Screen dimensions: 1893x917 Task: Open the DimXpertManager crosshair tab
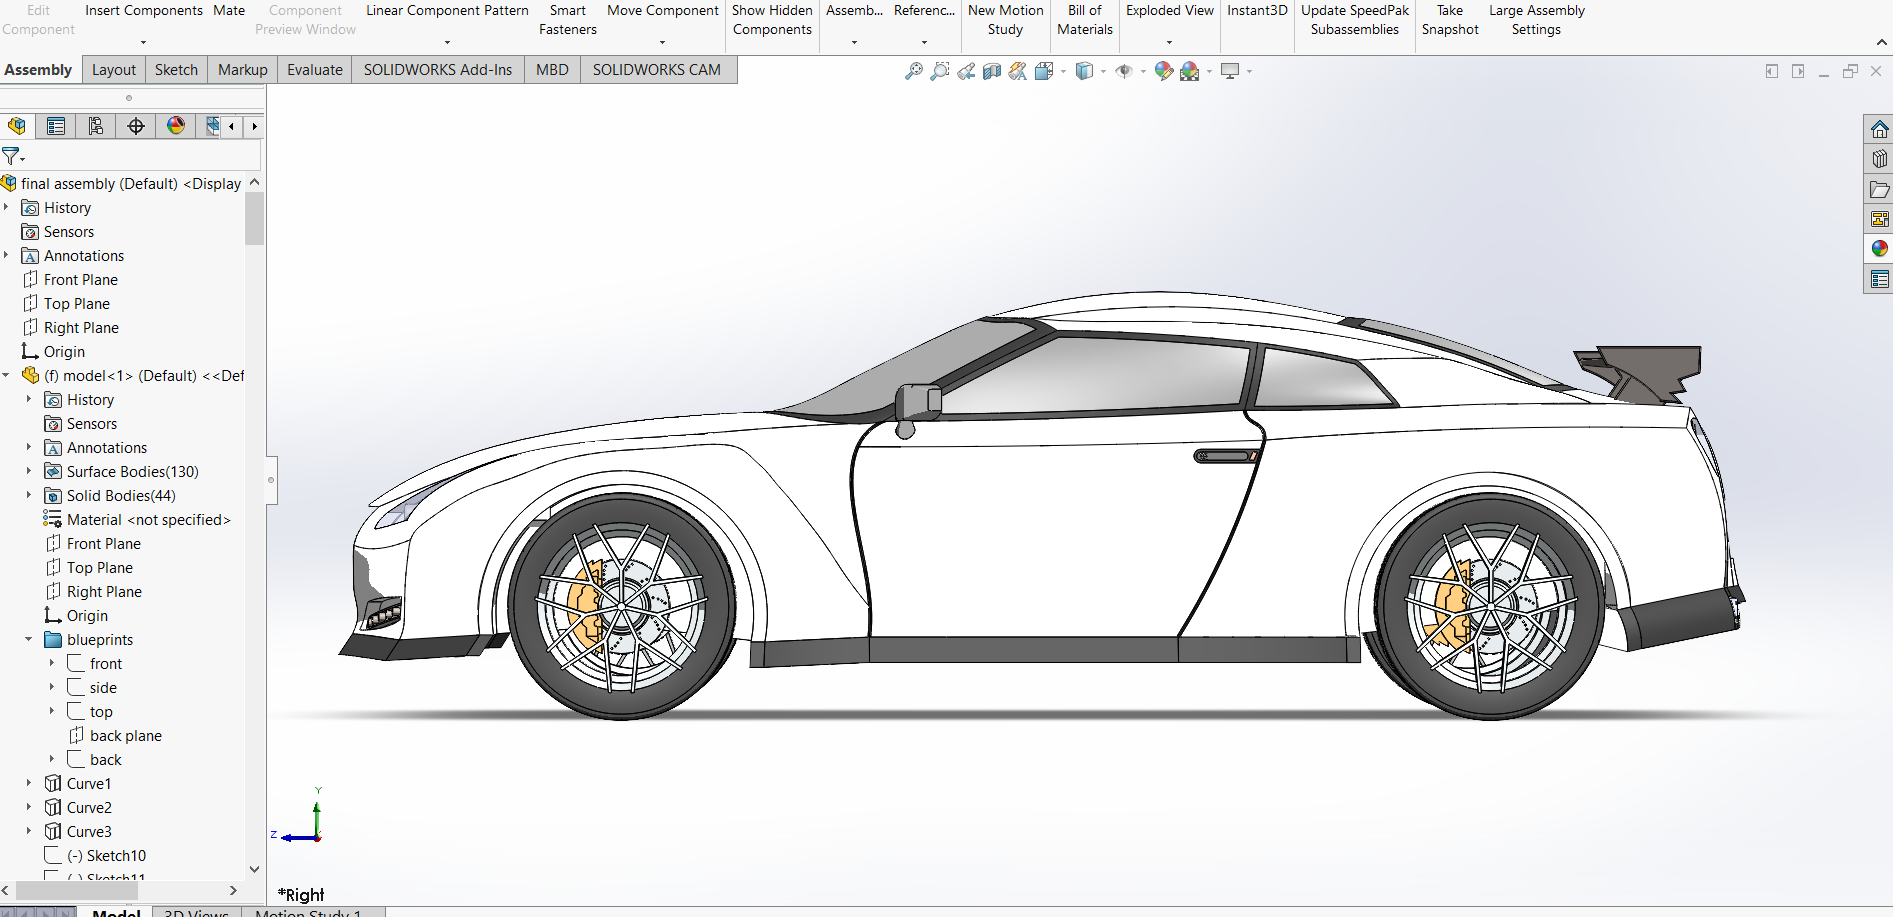click(x=136, y=126)
